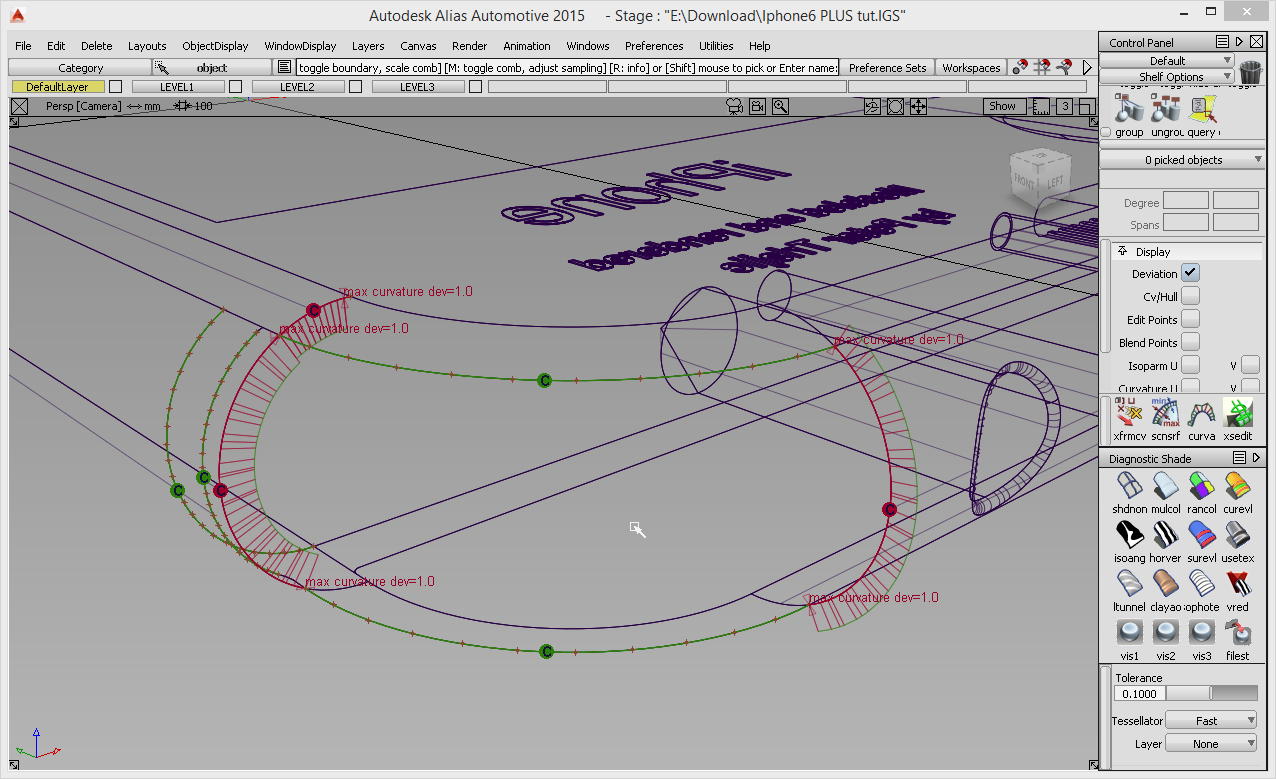Open the Control Panel options menu icon

[x=1222, y=42]
